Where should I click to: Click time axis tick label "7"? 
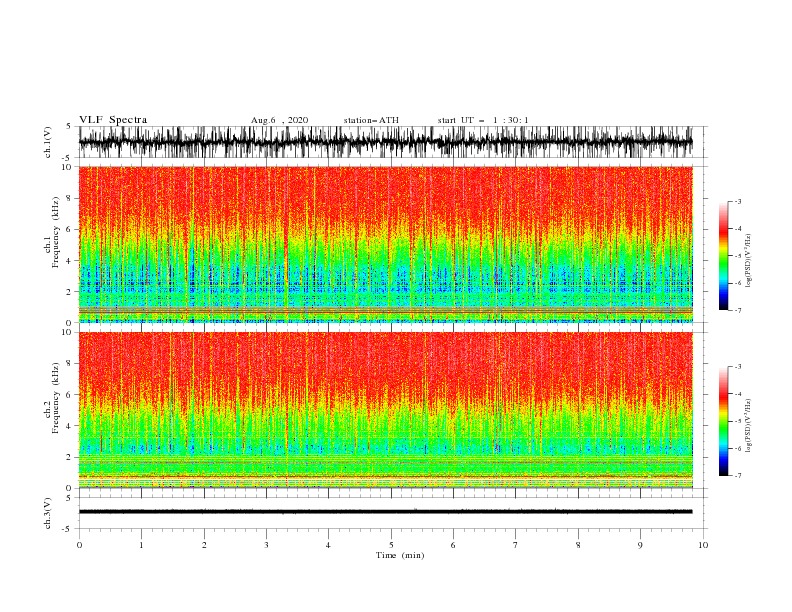pyautogui.click(x=515, y=545)
